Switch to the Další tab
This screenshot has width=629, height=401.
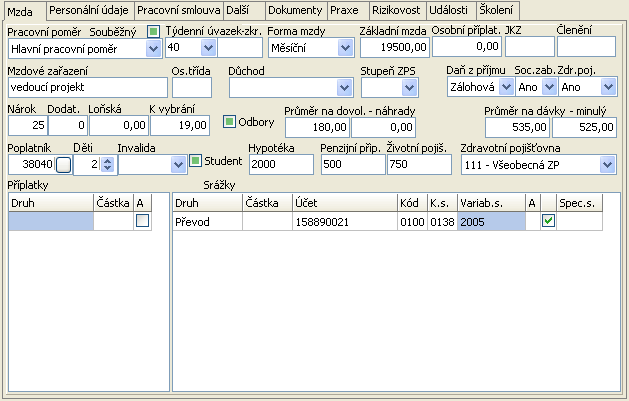click(x=244, y=10)
